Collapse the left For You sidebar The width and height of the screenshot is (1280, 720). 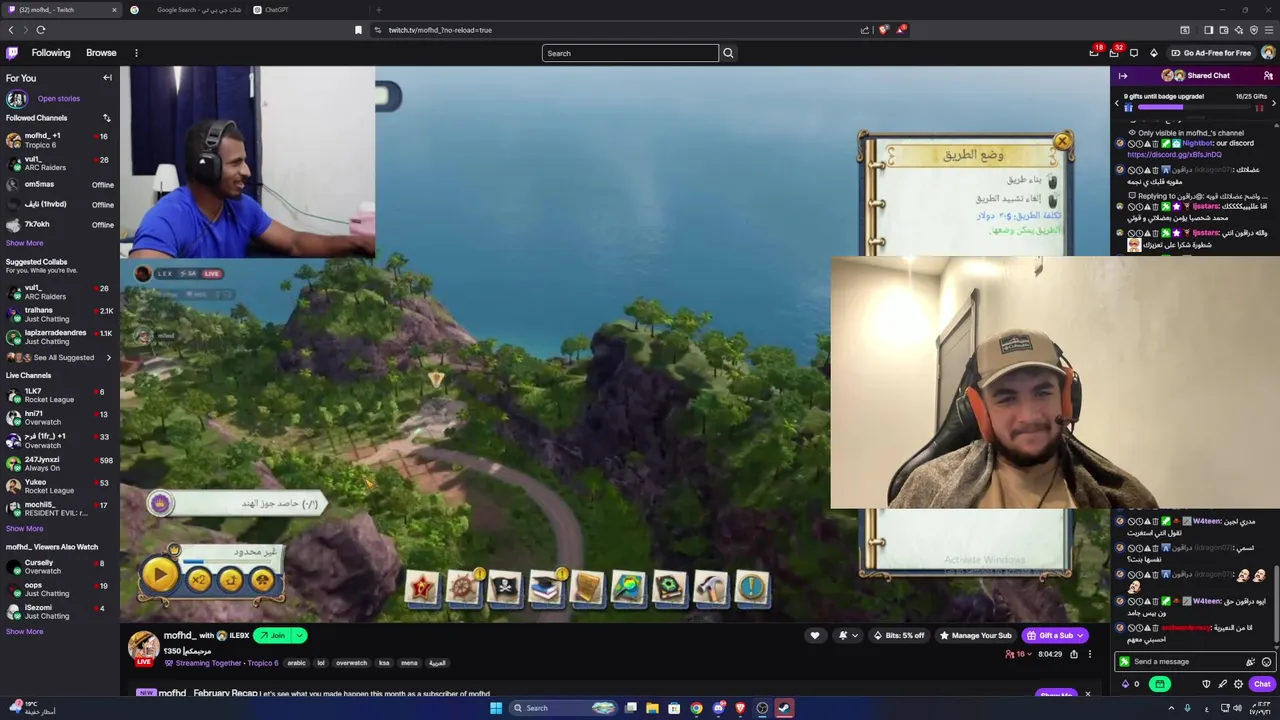click(x=107, y=78)
